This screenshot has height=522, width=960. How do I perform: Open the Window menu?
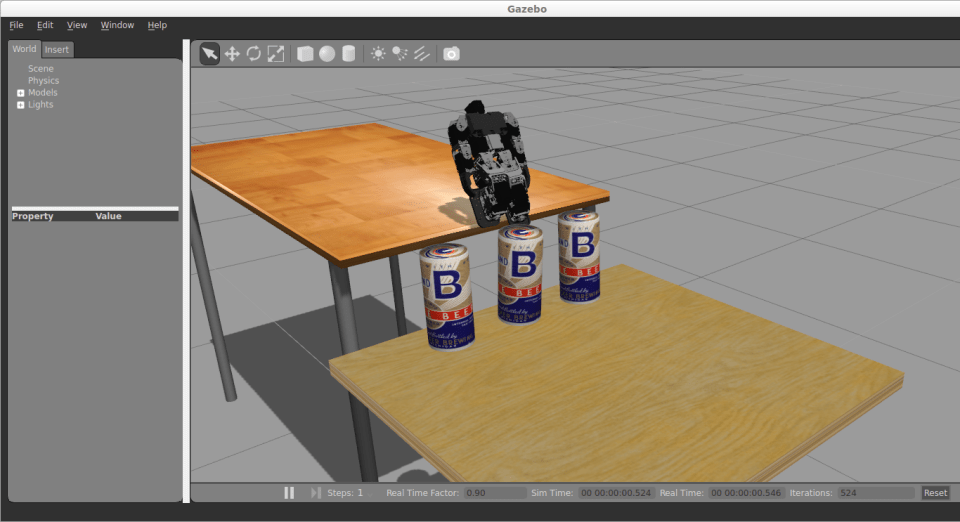[117, 25]
